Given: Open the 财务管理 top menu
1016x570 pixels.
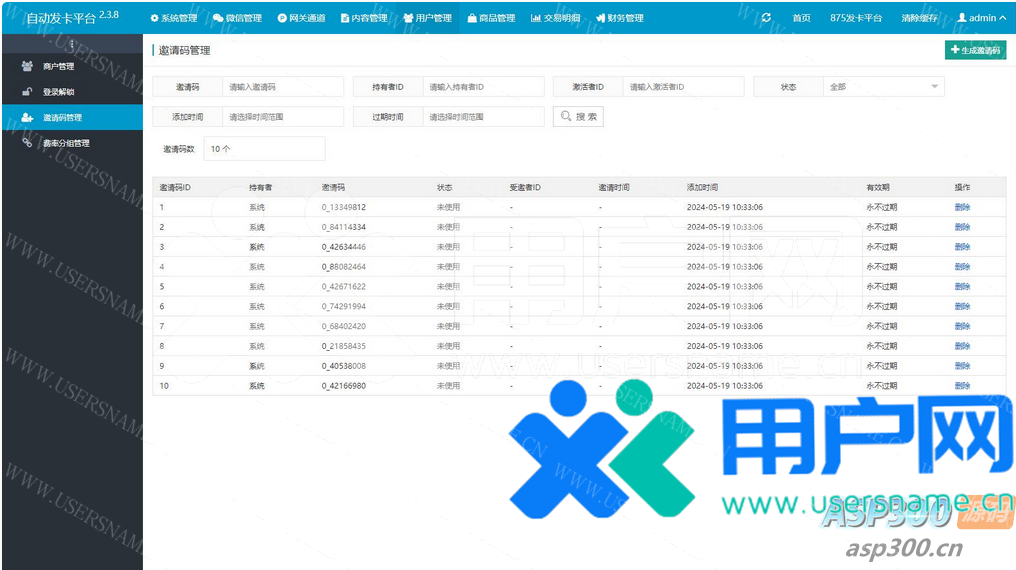Looking at the screenshot, I should [x=619, y=18].
